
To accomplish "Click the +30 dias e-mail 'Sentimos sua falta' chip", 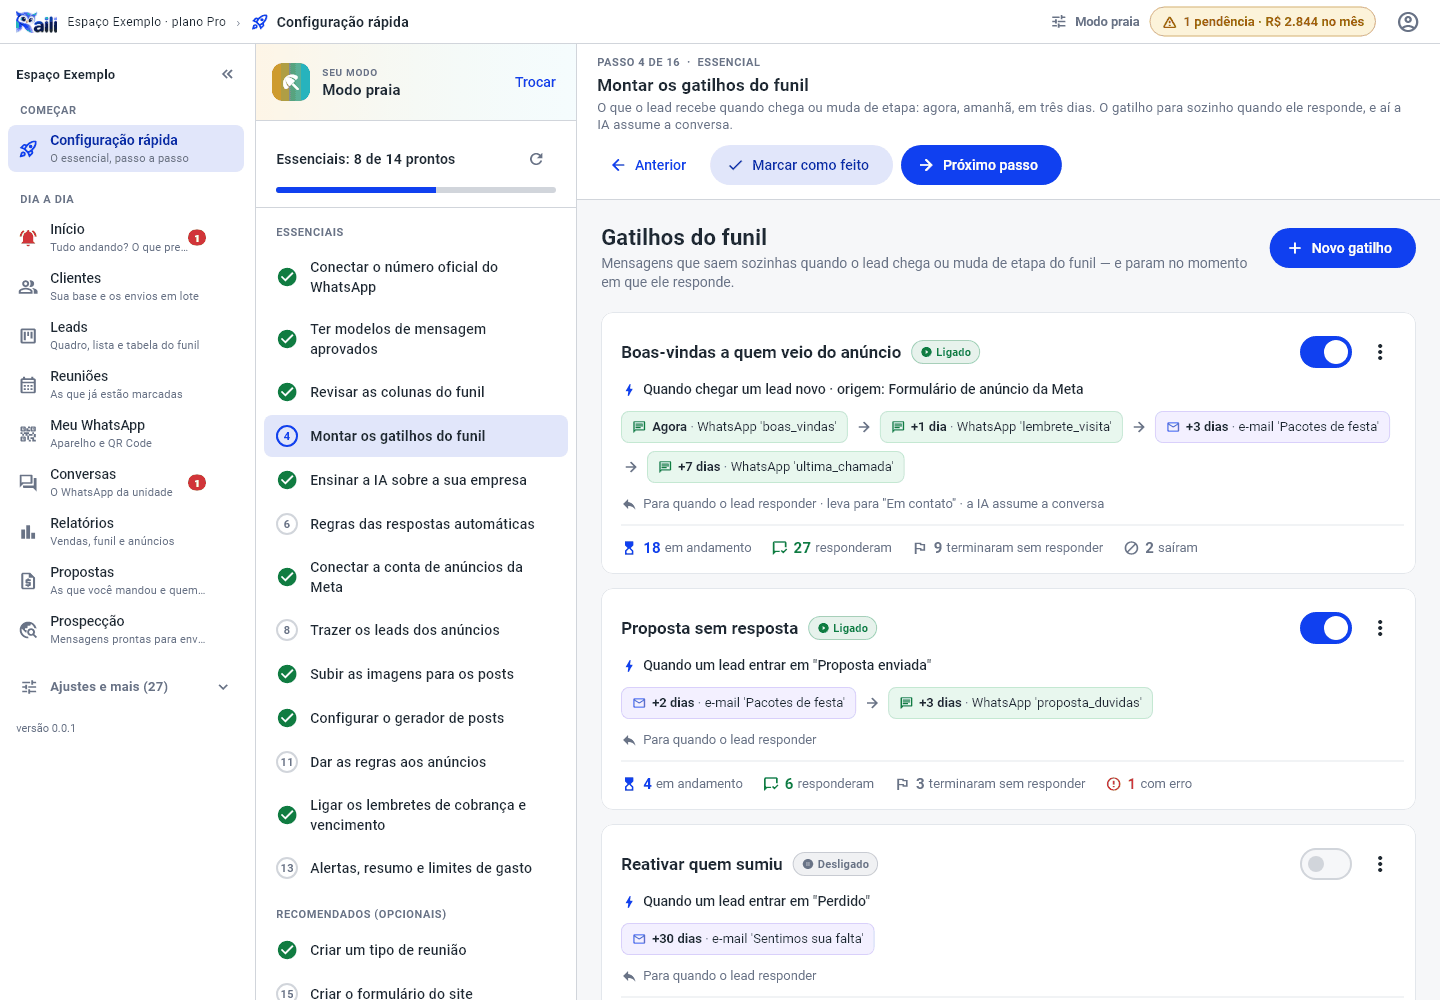I will [747, 939].
